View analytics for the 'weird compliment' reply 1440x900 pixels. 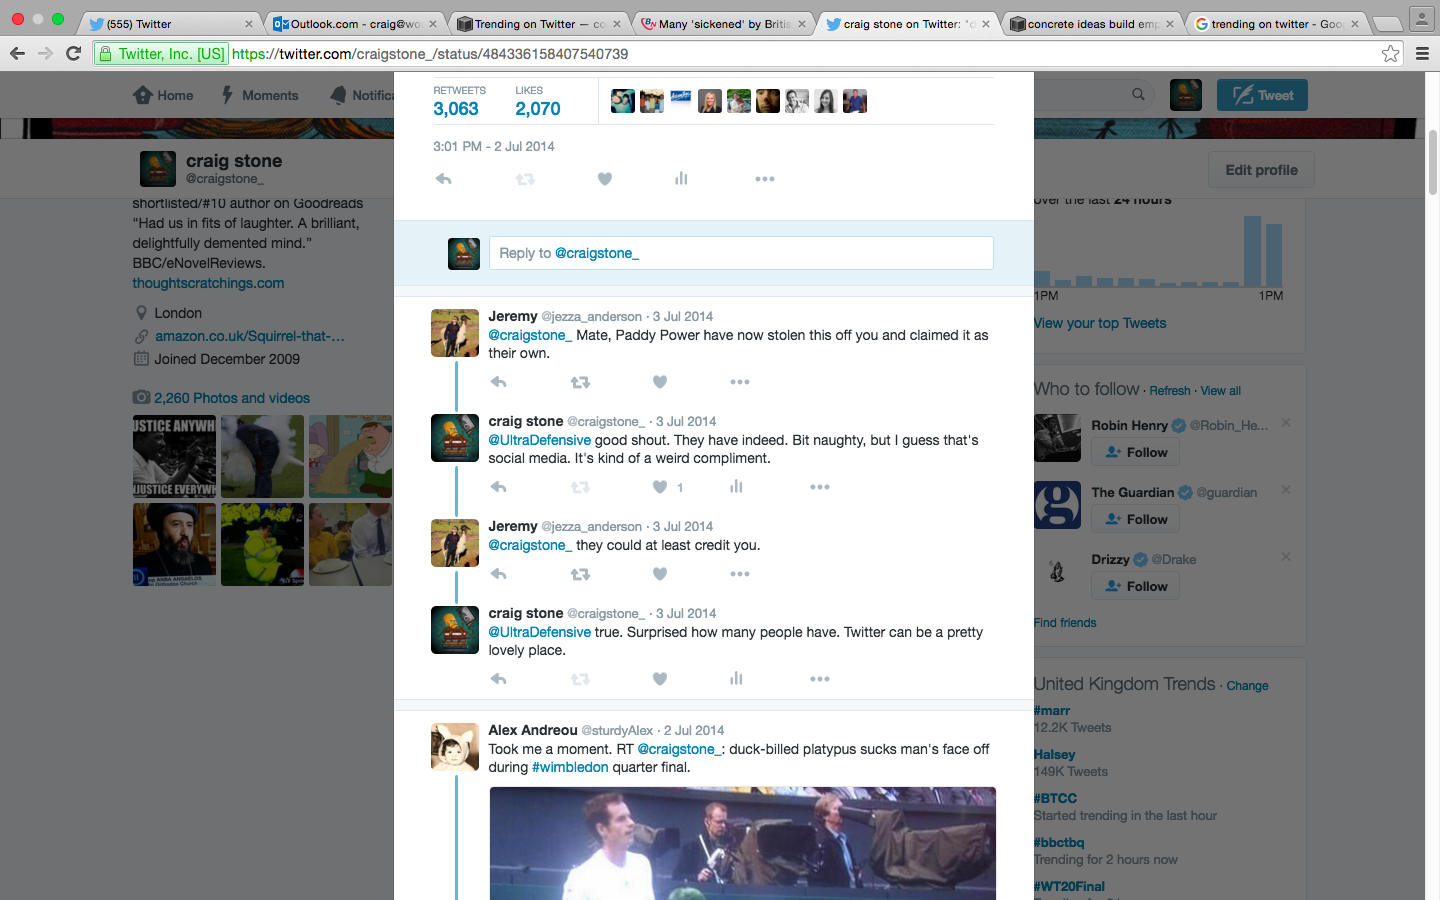click(x=736, y=487)
